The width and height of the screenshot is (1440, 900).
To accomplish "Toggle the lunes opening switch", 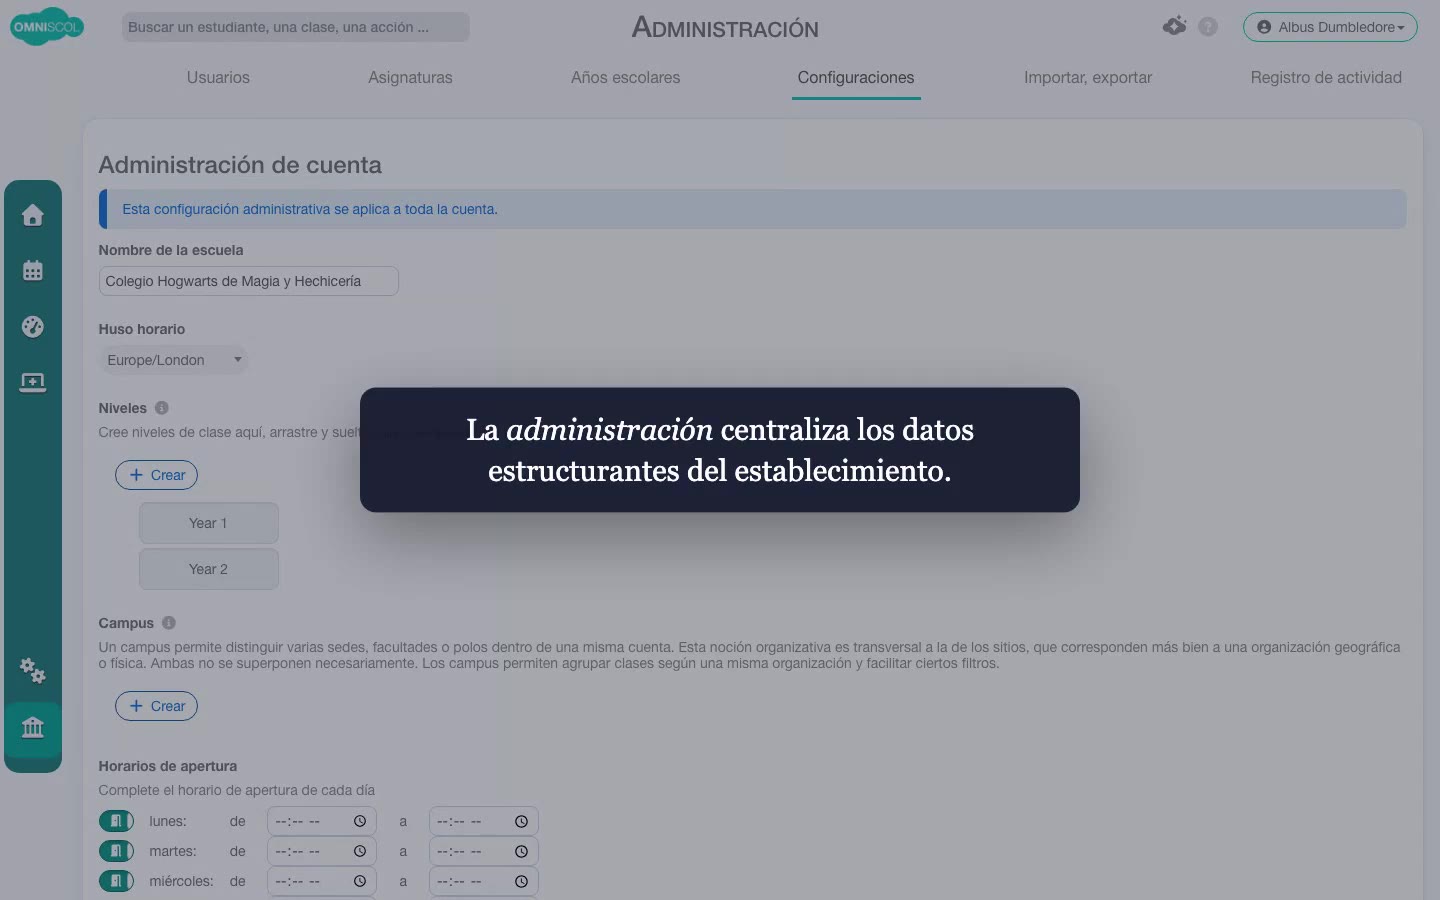I will 116,821.
